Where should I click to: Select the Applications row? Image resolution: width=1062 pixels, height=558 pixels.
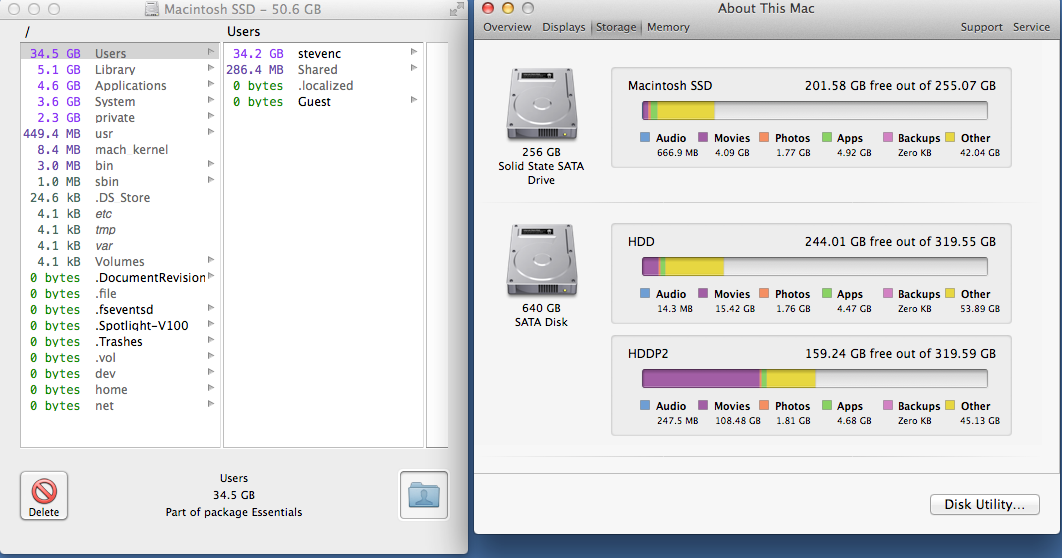click(120, 85)
